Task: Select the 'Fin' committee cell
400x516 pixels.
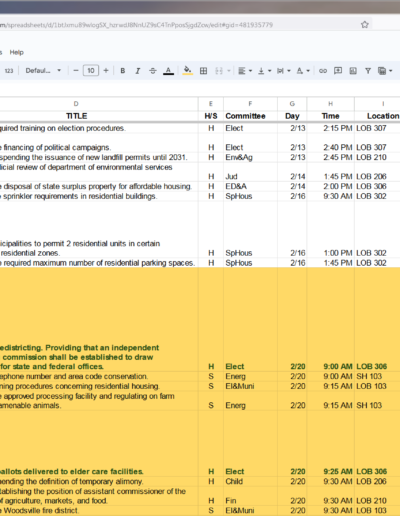Action: tap(250, 496)
